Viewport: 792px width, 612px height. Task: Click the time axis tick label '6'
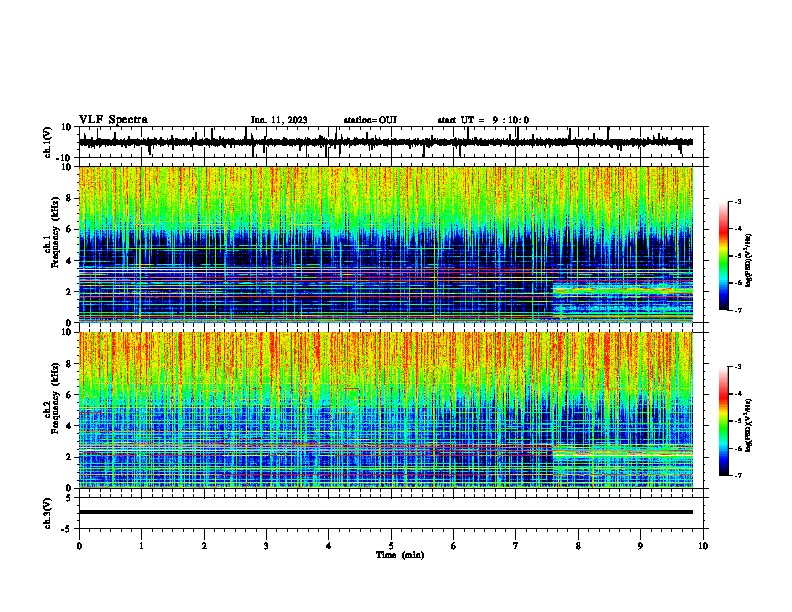[x=454, y=546]
